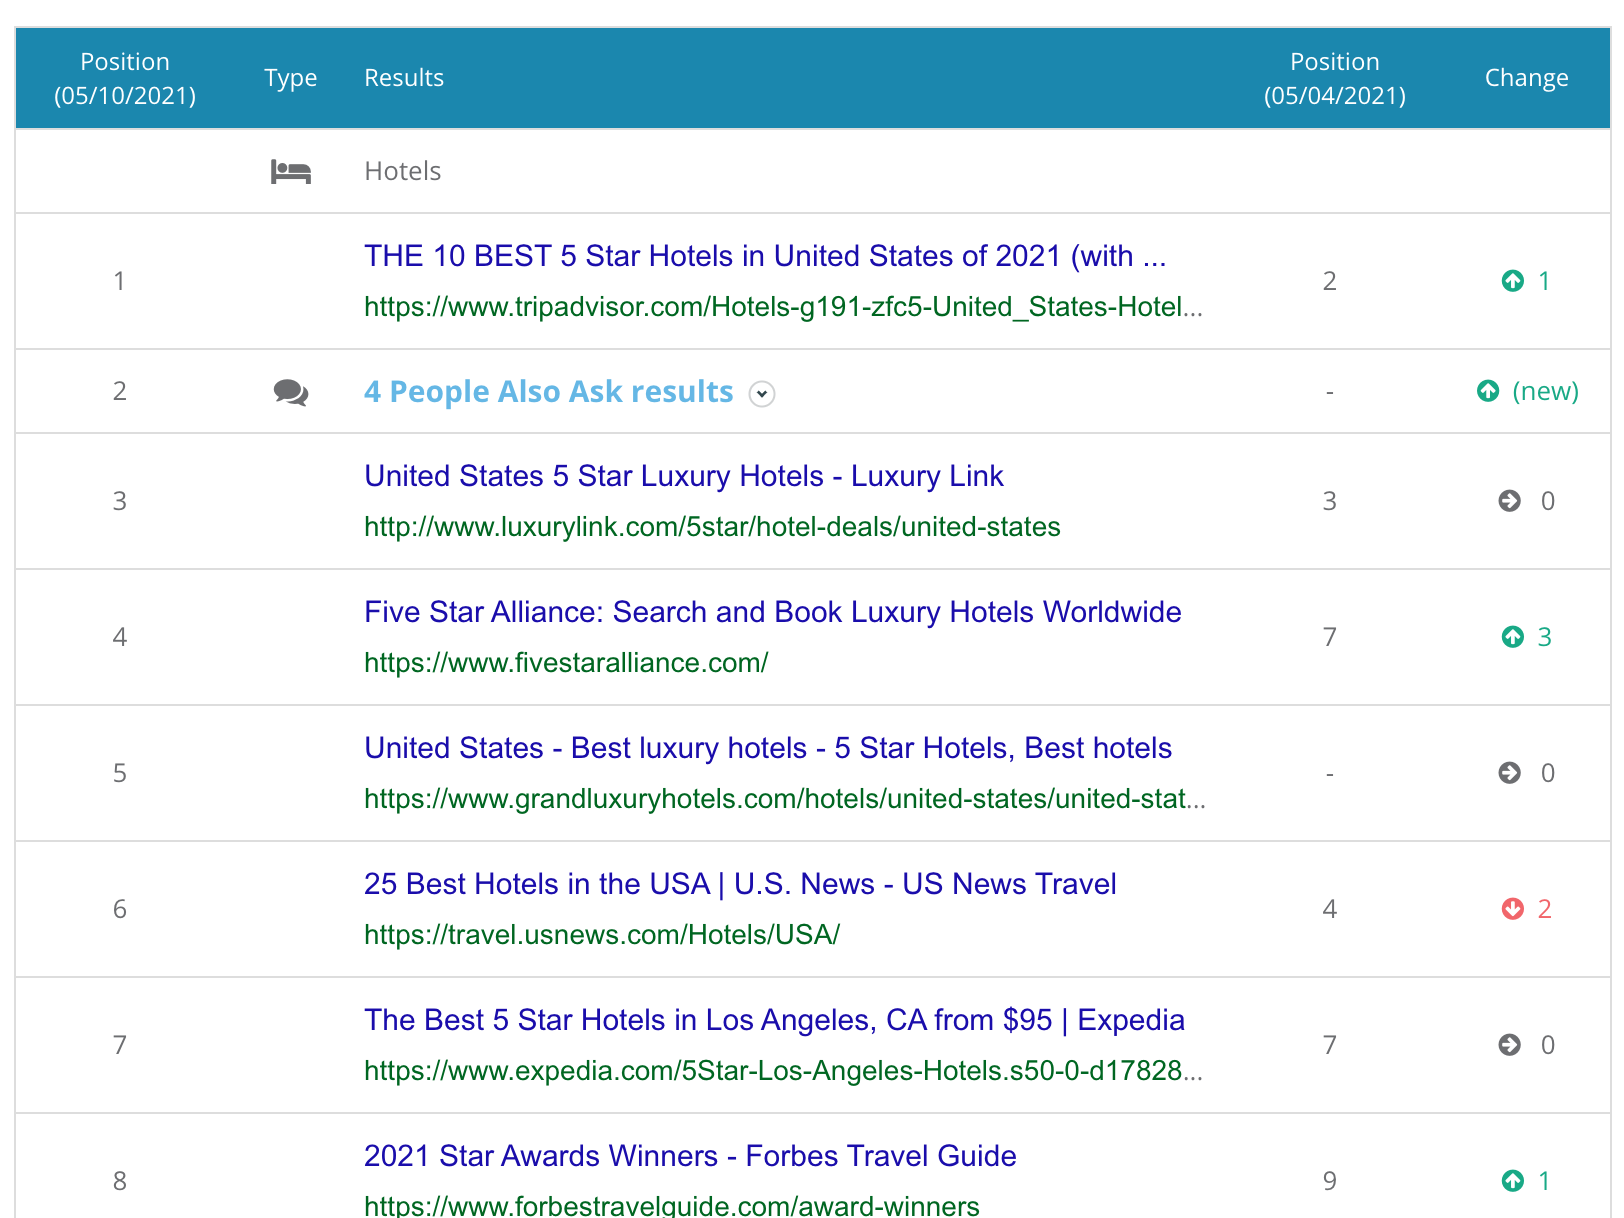
Task: Click red down arrow for US News row
Action: click(x=1512, y=909)
